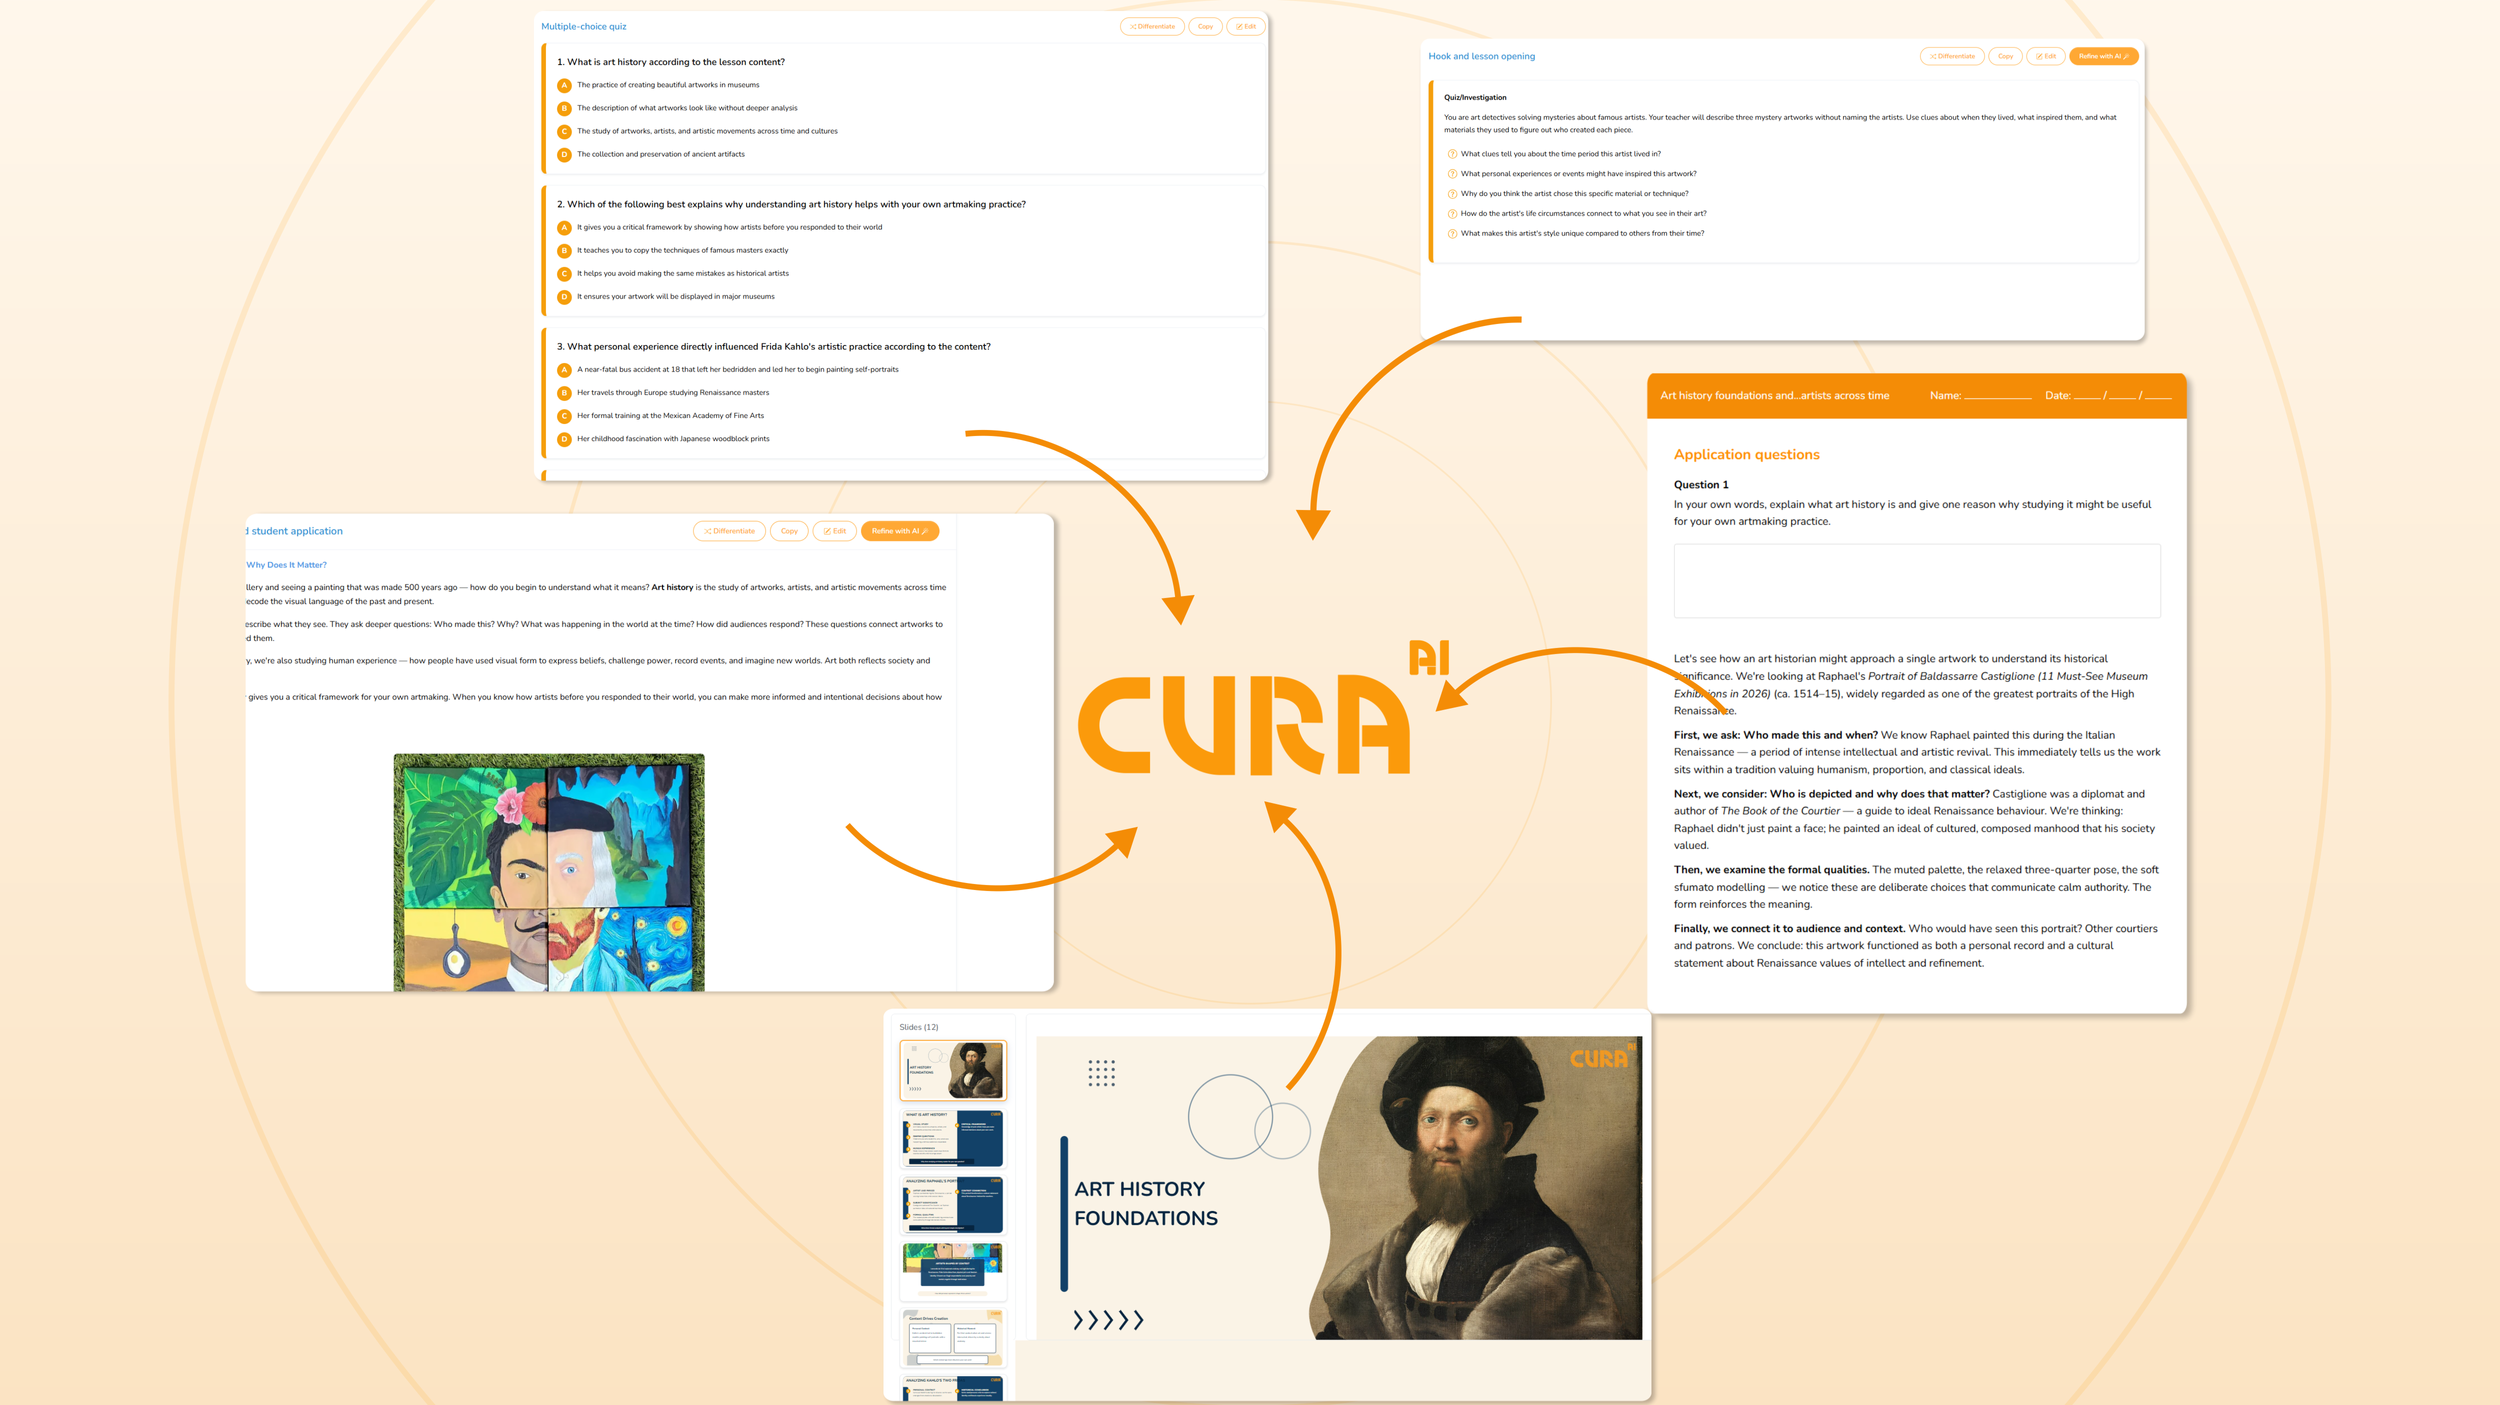The height and width of the screenshot is (1405, 2500).
Task: Open the third slide thumbnail, Analyzing Raphael's Portrait
Action: click(952, 1204)
